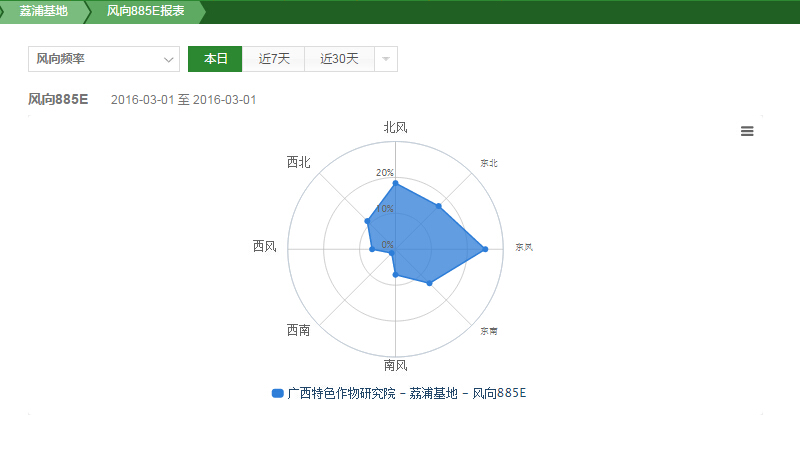
Task: Switch to the 近7天 range
Action: point(274,59)
